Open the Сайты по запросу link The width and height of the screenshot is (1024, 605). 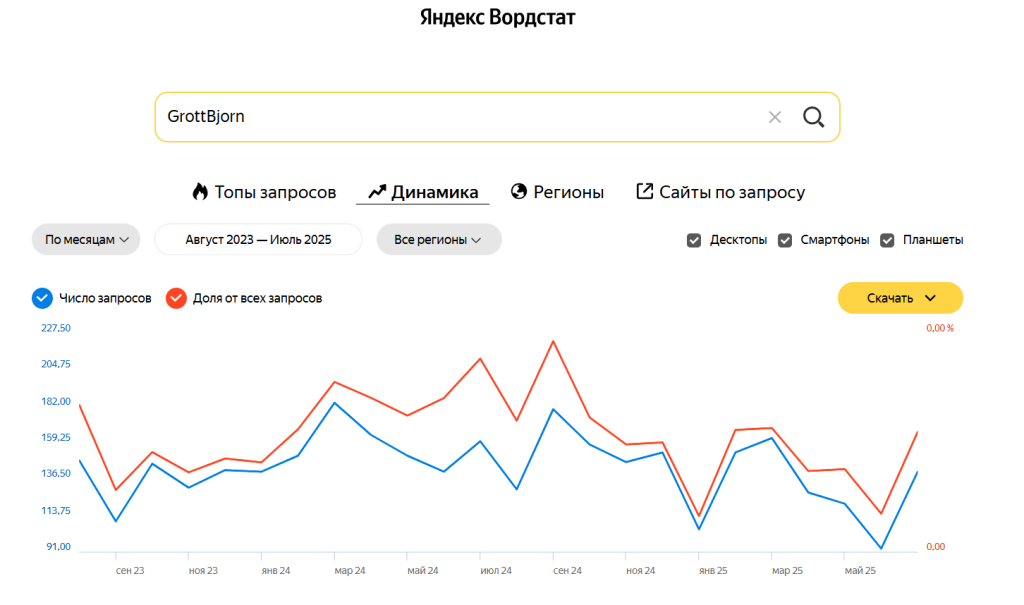(732, 192)
